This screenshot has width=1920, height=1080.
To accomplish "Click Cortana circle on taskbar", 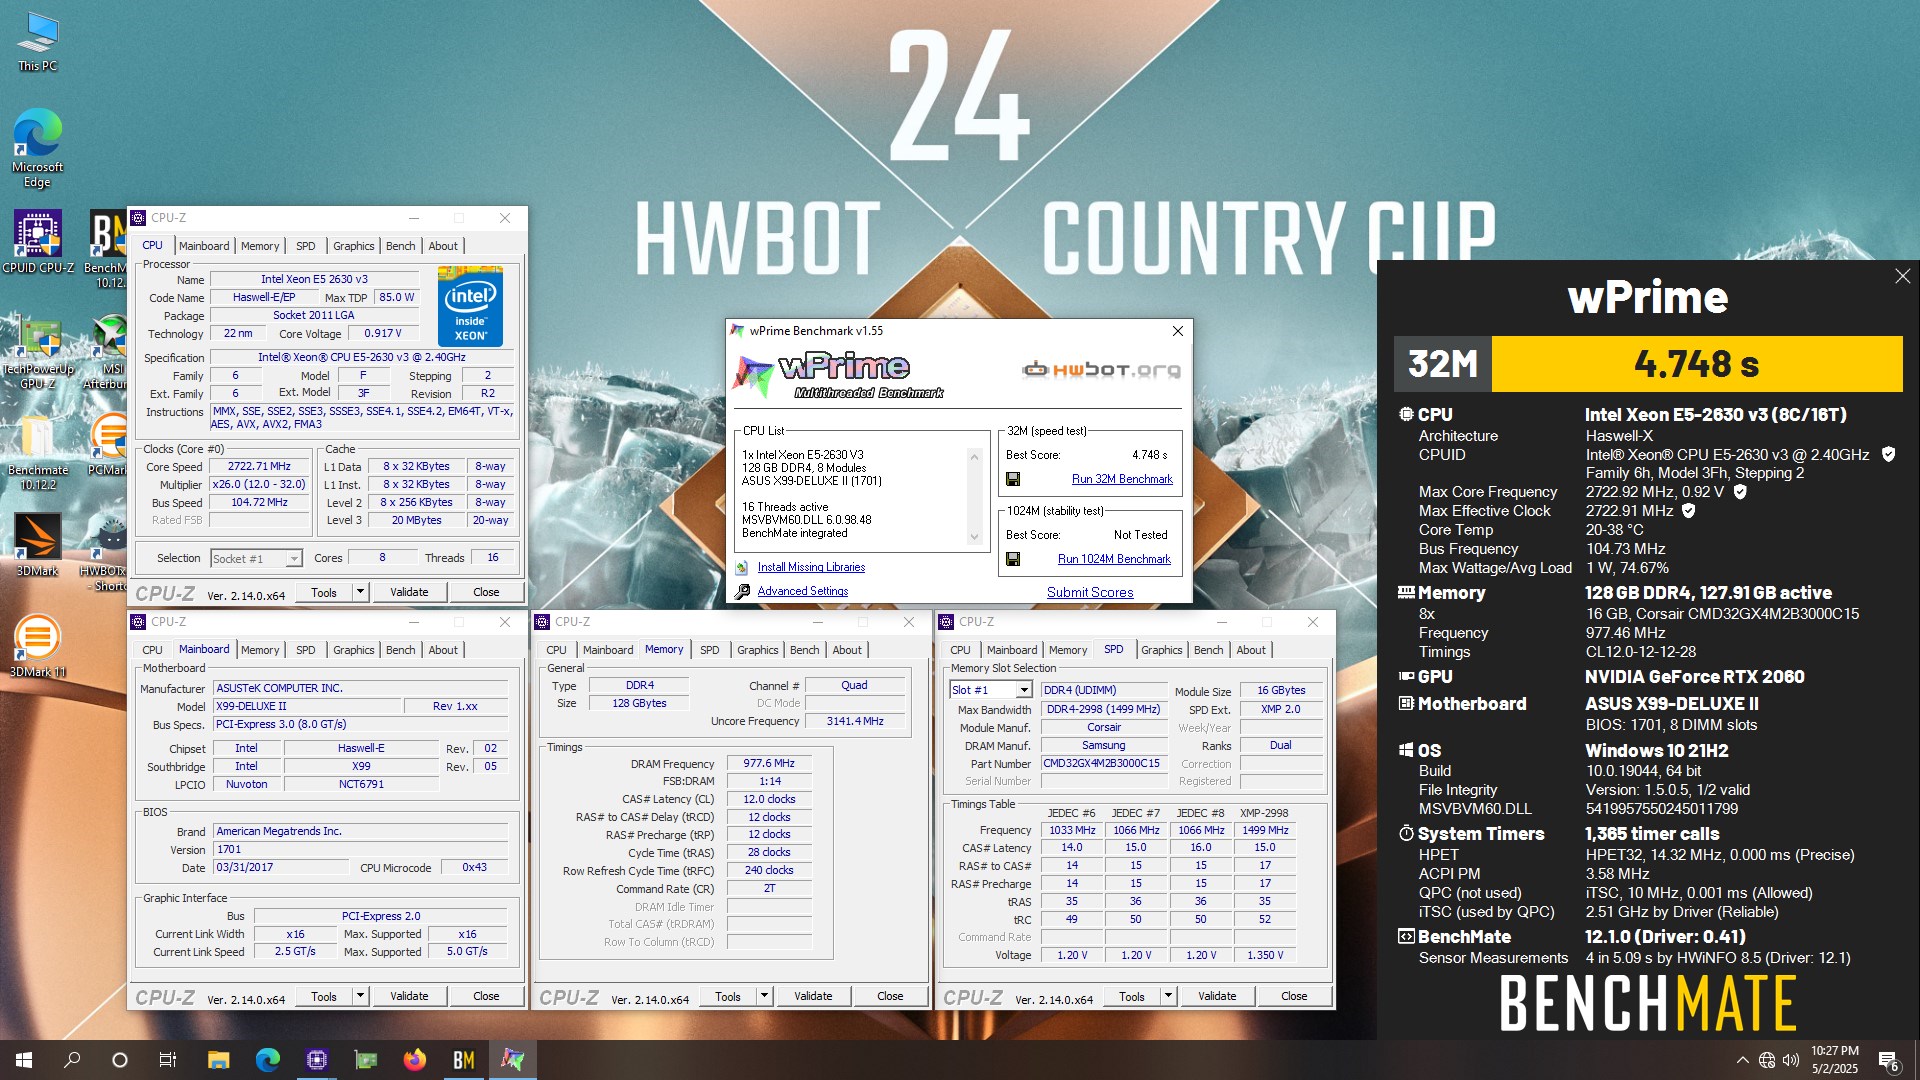I will pos(120,1060).
